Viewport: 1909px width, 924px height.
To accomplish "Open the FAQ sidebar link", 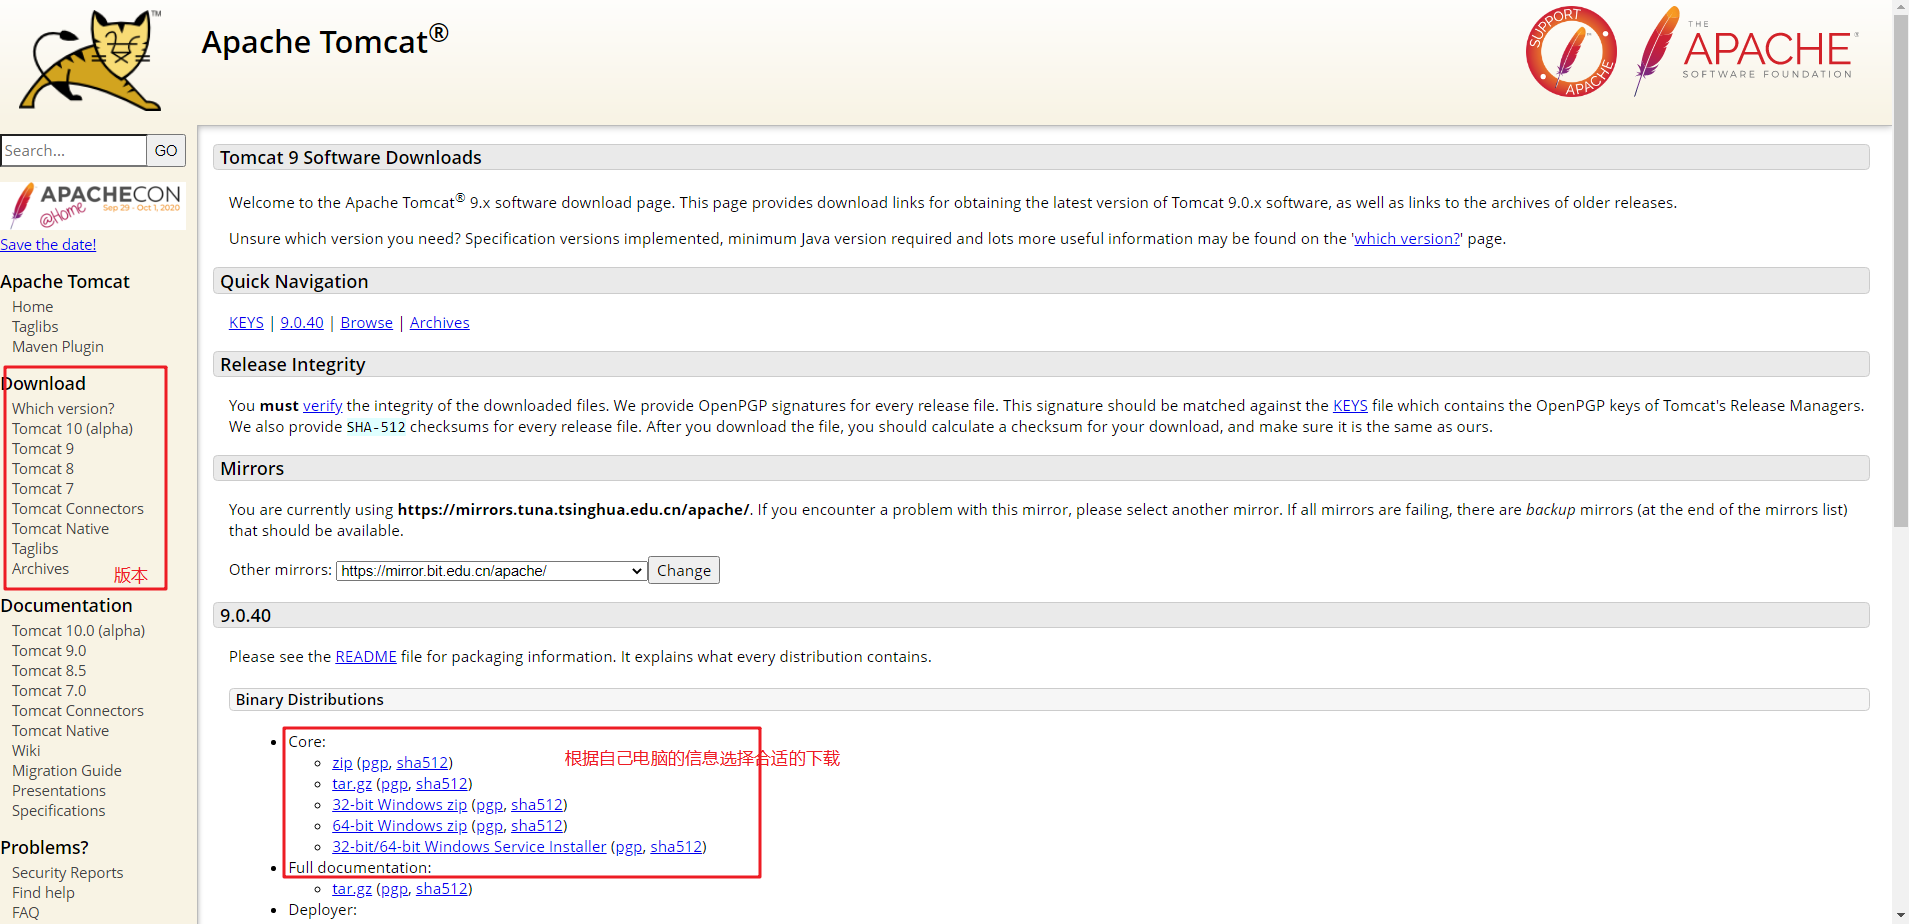I will [x=26, y=913].
